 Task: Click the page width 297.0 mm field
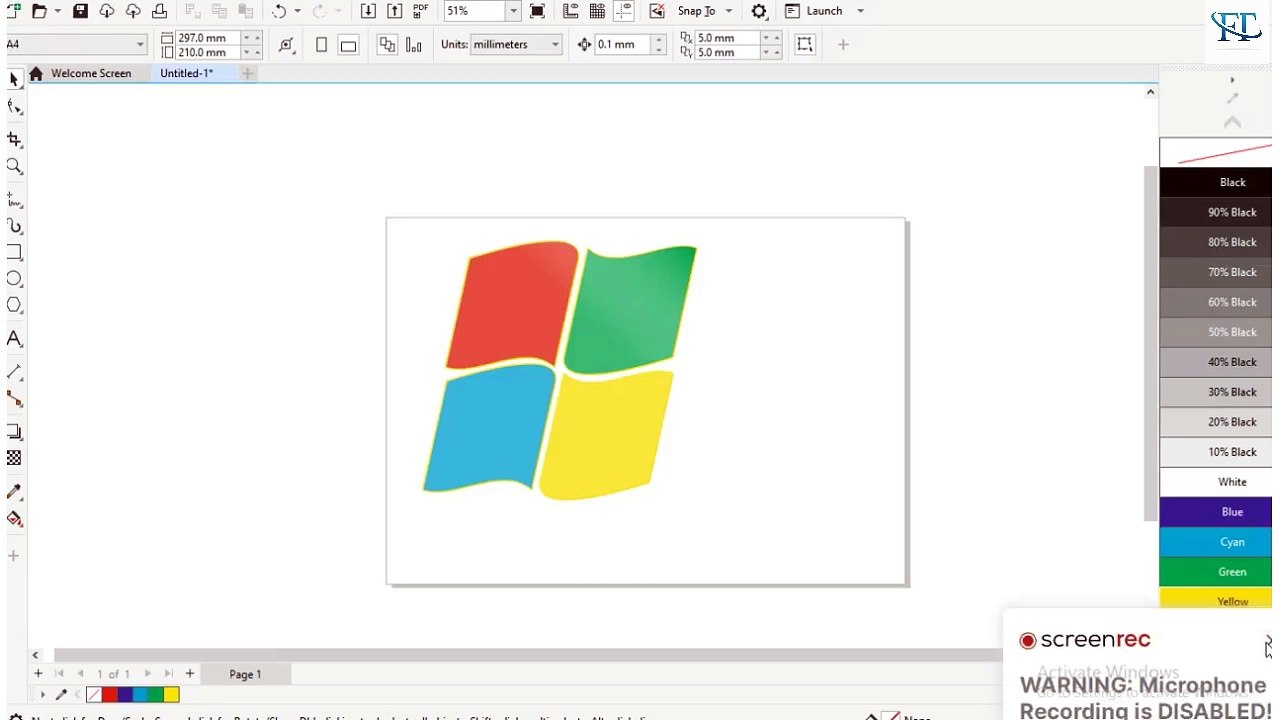click(x=208, y=38)
